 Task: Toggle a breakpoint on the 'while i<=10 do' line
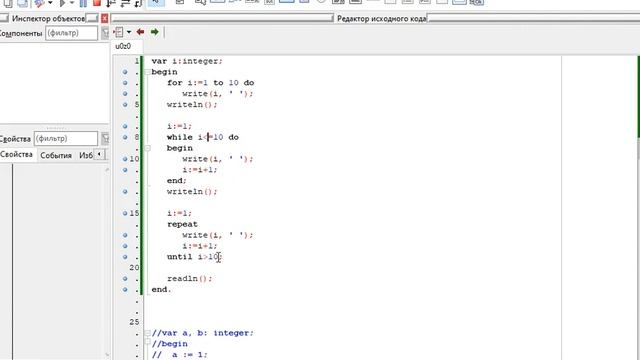(x=125, y=137)
